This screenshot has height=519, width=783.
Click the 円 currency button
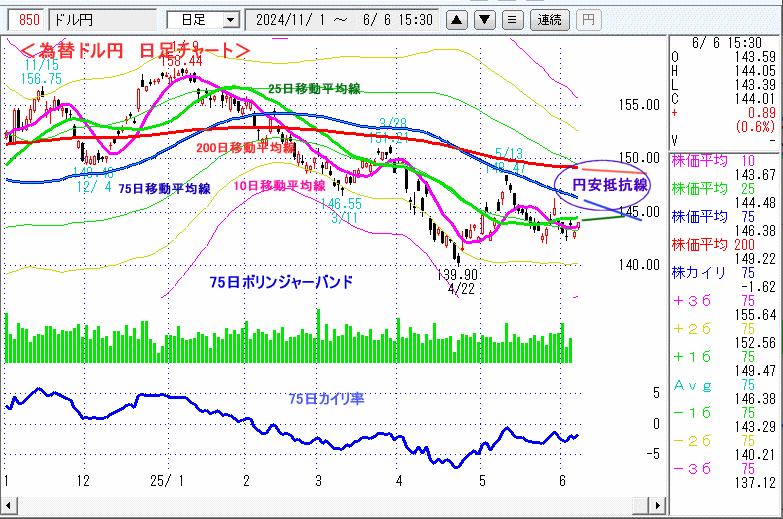(x=588, y=20)
